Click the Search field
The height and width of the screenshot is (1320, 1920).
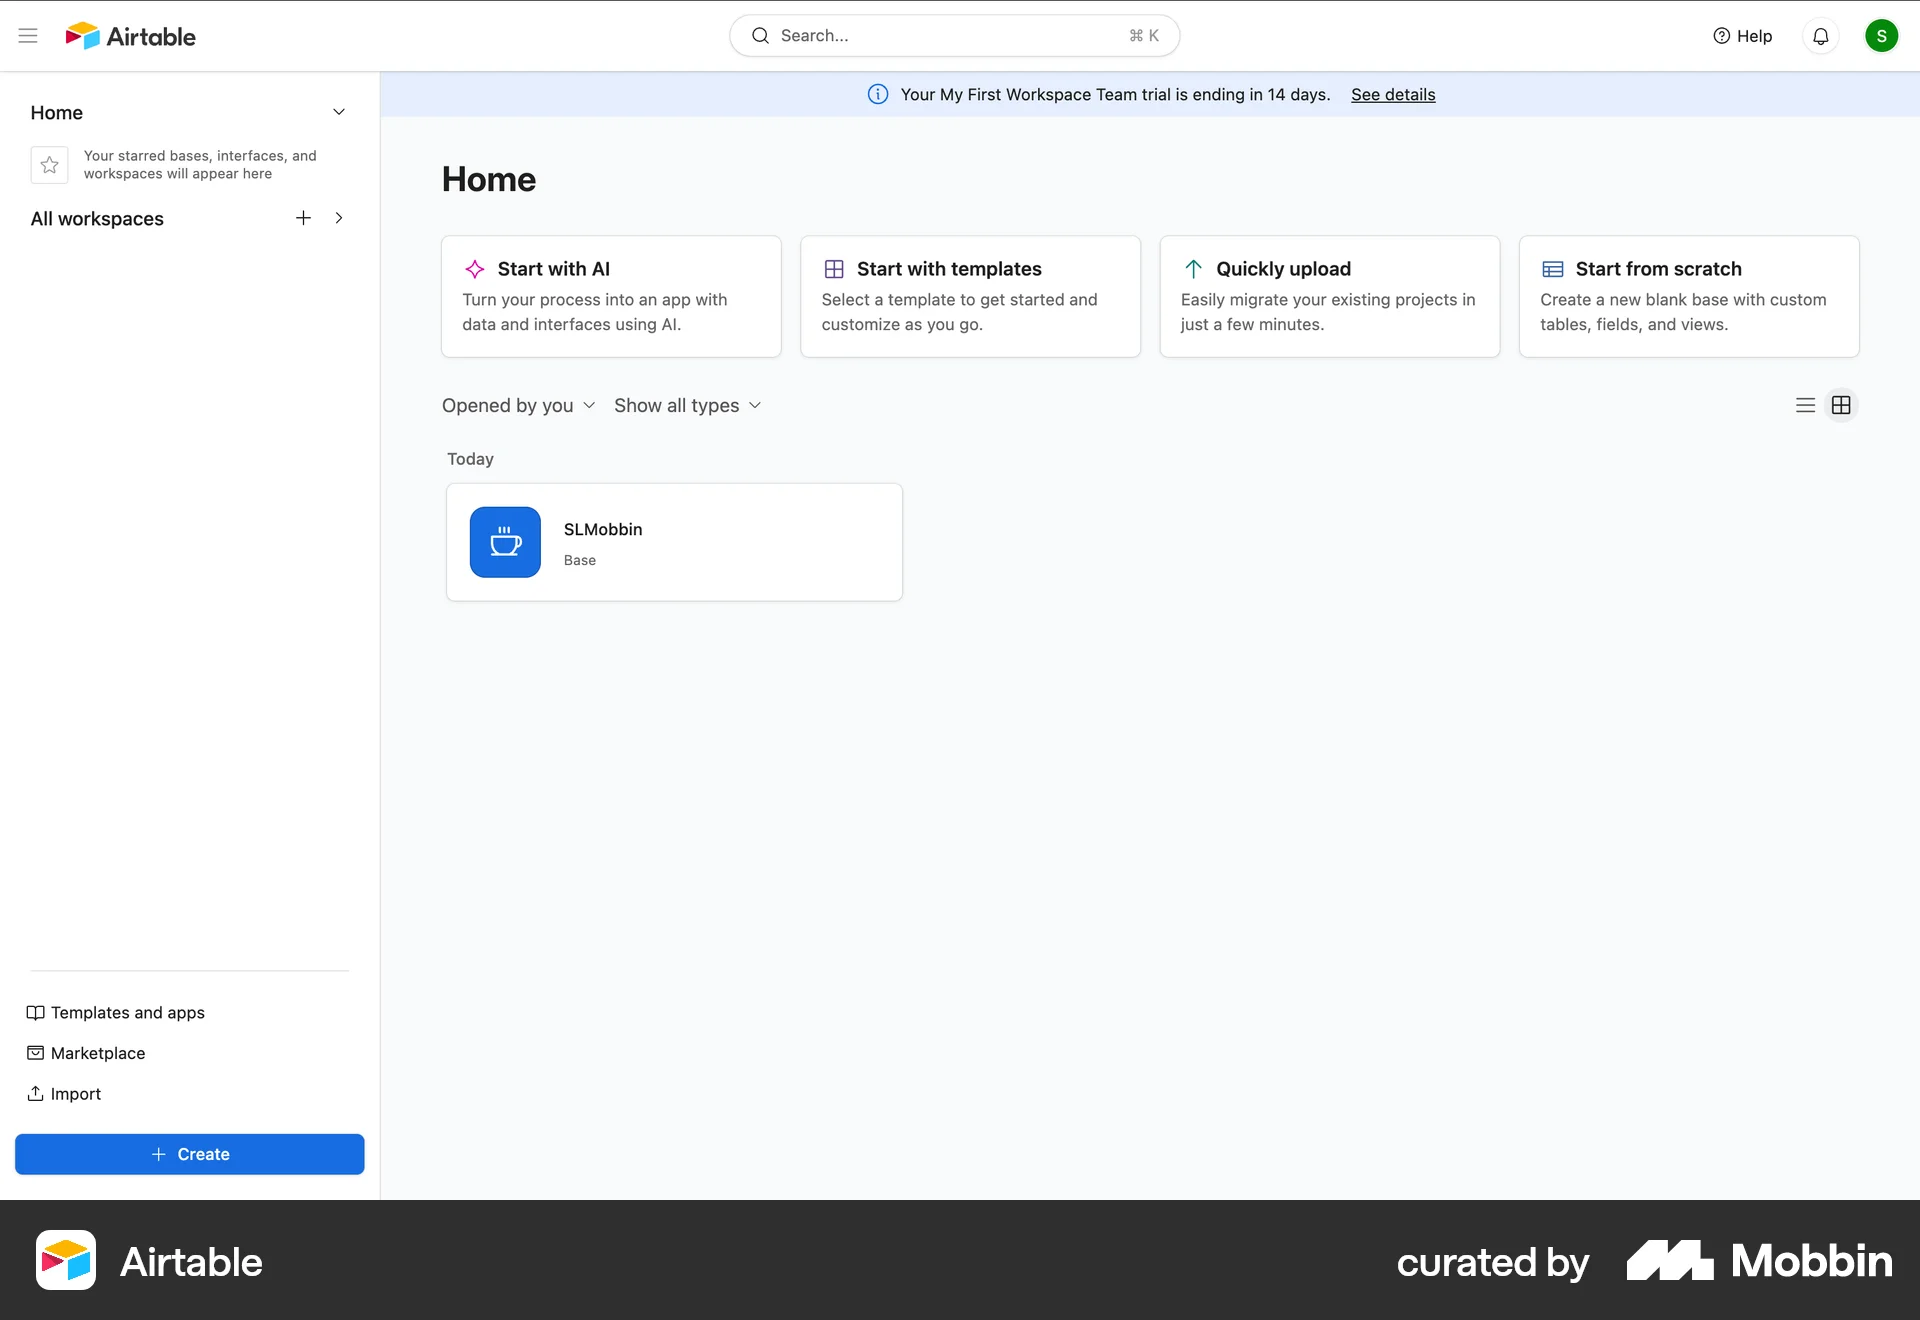954,35
